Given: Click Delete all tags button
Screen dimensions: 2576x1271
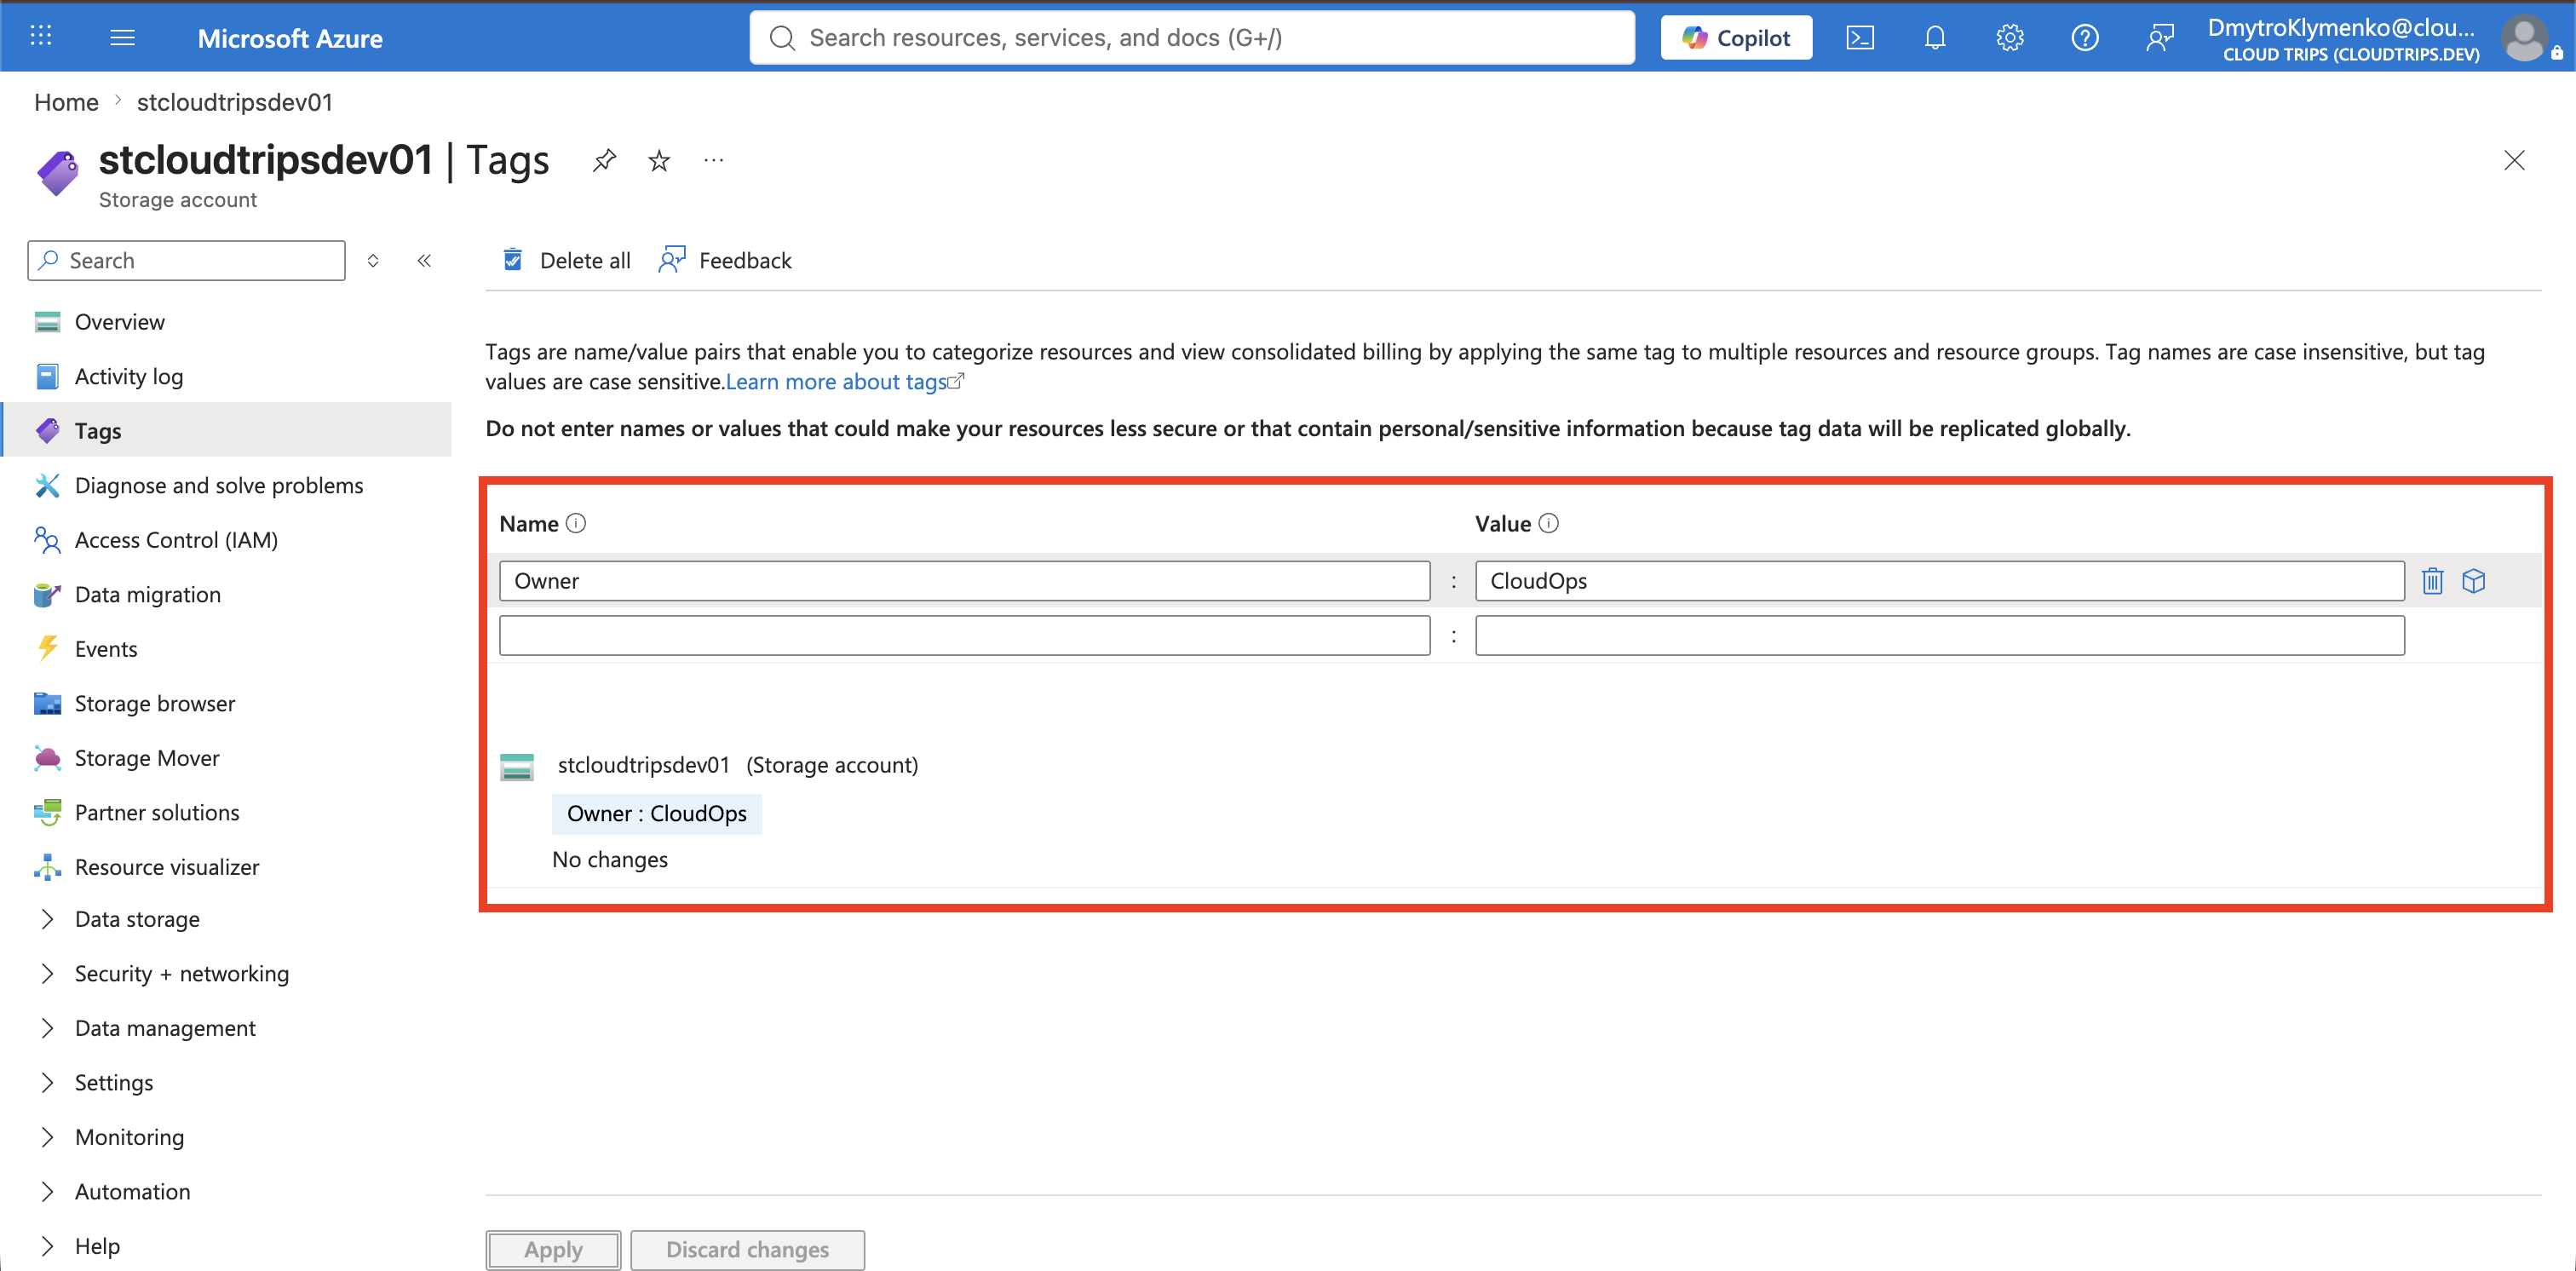Looking at the screenshot, I should (567, 260).
